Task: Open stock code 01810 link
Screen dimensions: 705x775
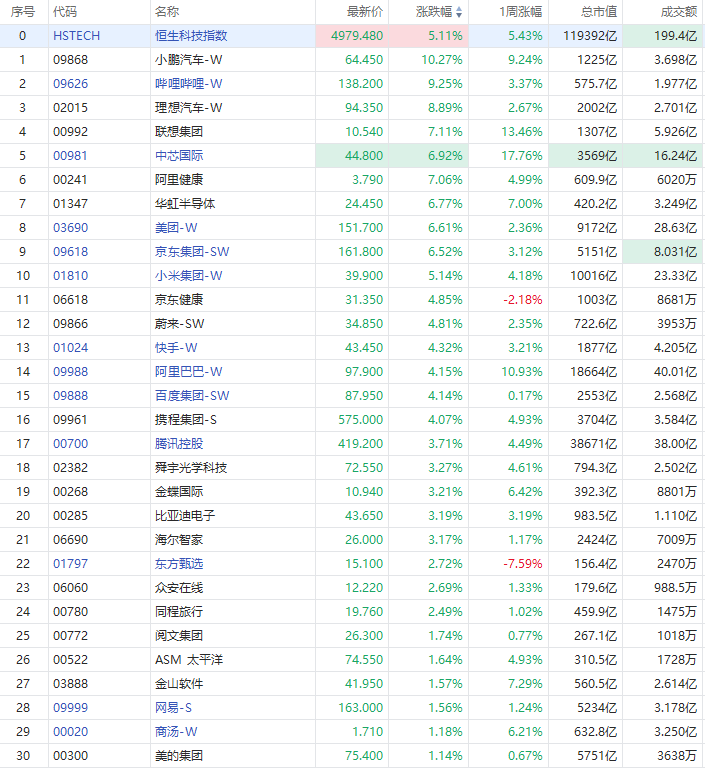Action: 71,276
